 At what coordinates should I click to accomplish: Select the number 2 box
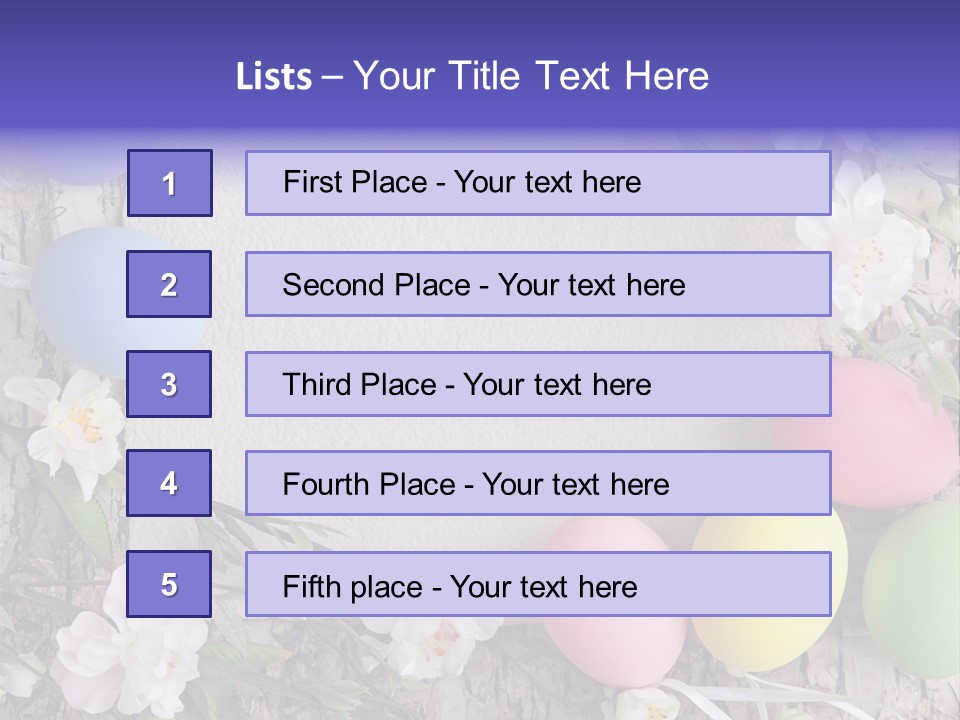click(x=169, y=284)
